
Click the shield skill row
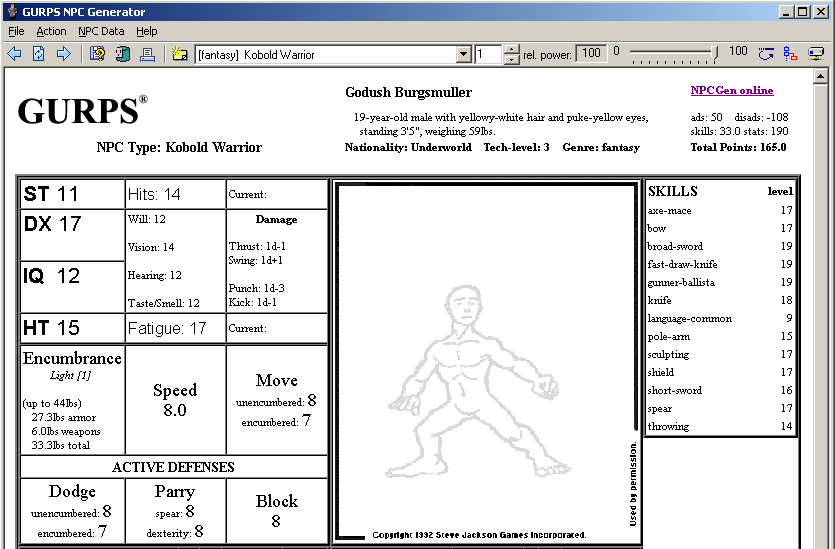point(720,372)
